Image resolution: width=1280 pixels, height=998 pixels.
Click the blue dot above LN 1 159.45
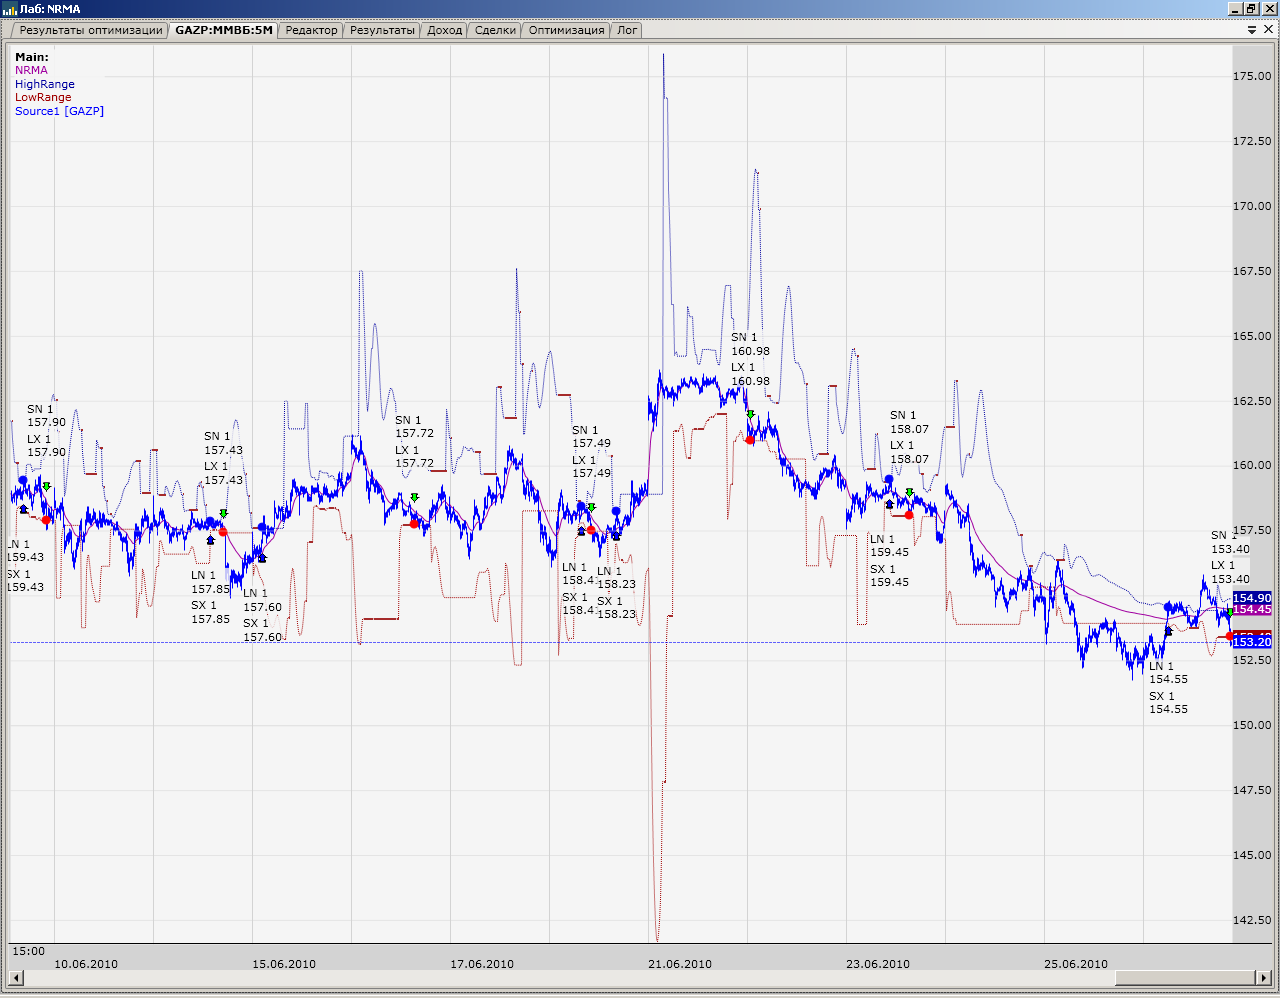coord(889,480)
